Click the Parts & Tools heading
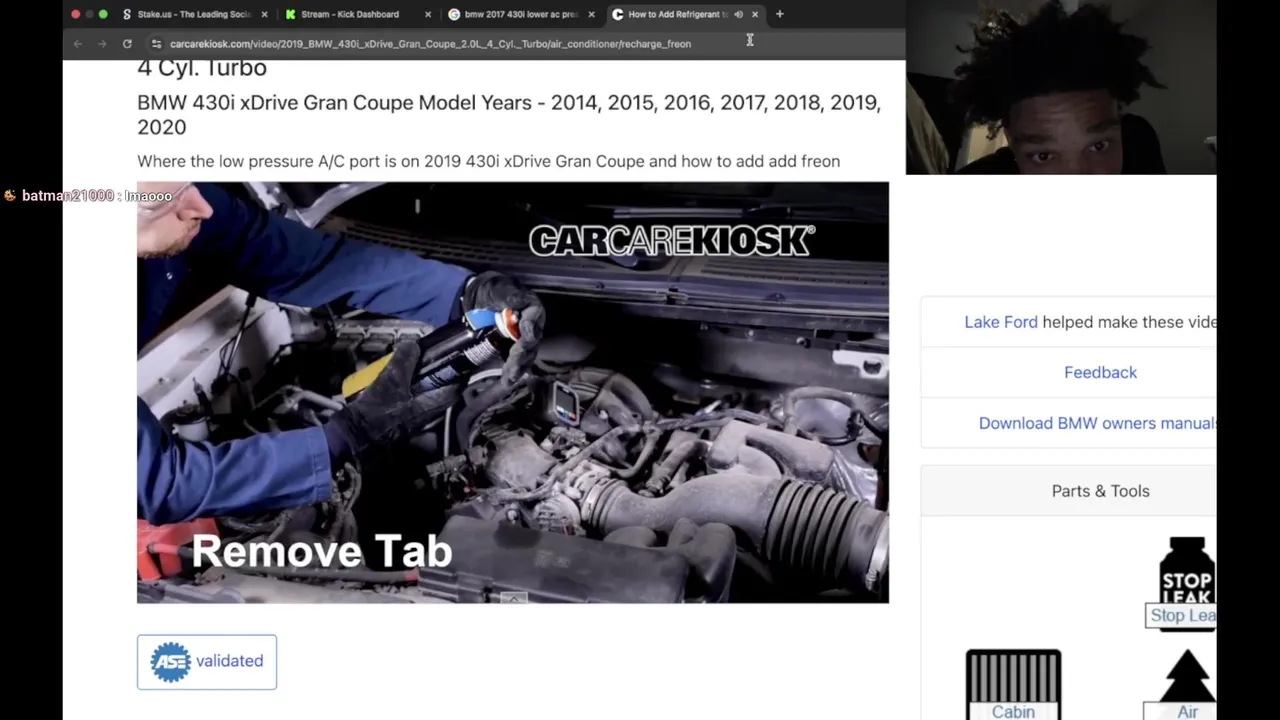 point(1100,491)
